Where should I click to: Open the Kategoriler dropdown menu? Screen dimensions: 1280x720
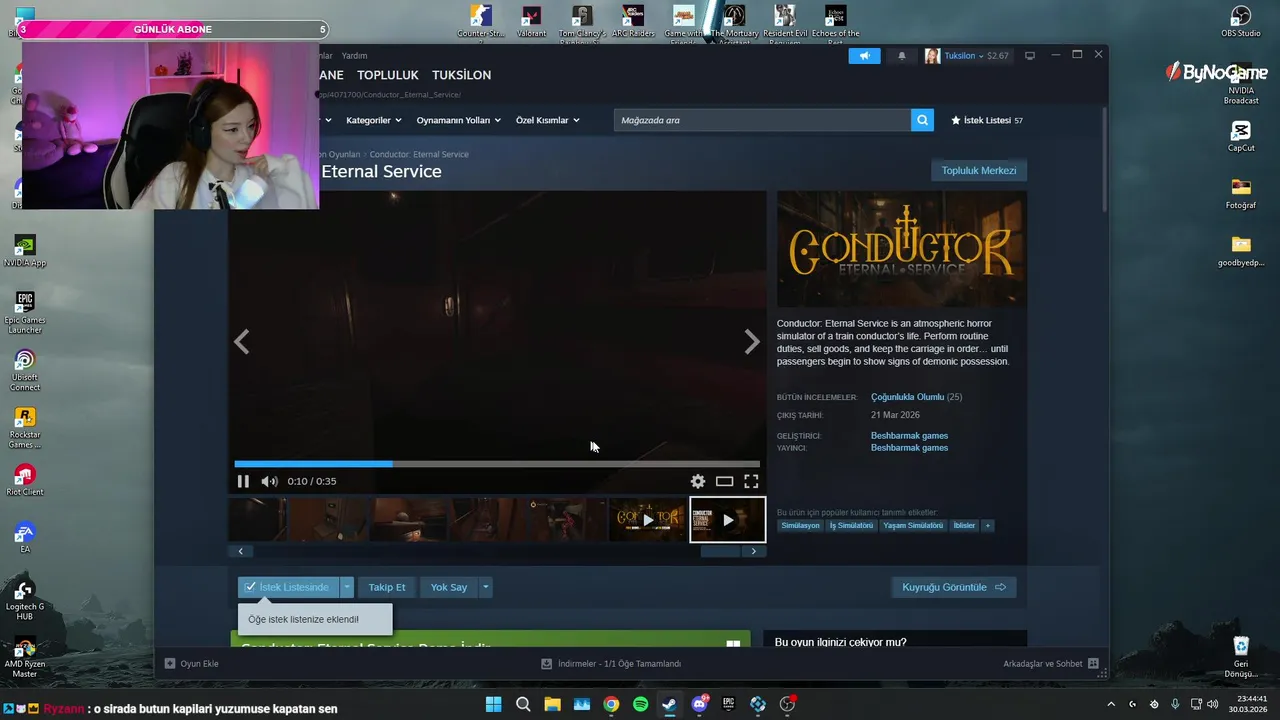click(x=373, y=120)
